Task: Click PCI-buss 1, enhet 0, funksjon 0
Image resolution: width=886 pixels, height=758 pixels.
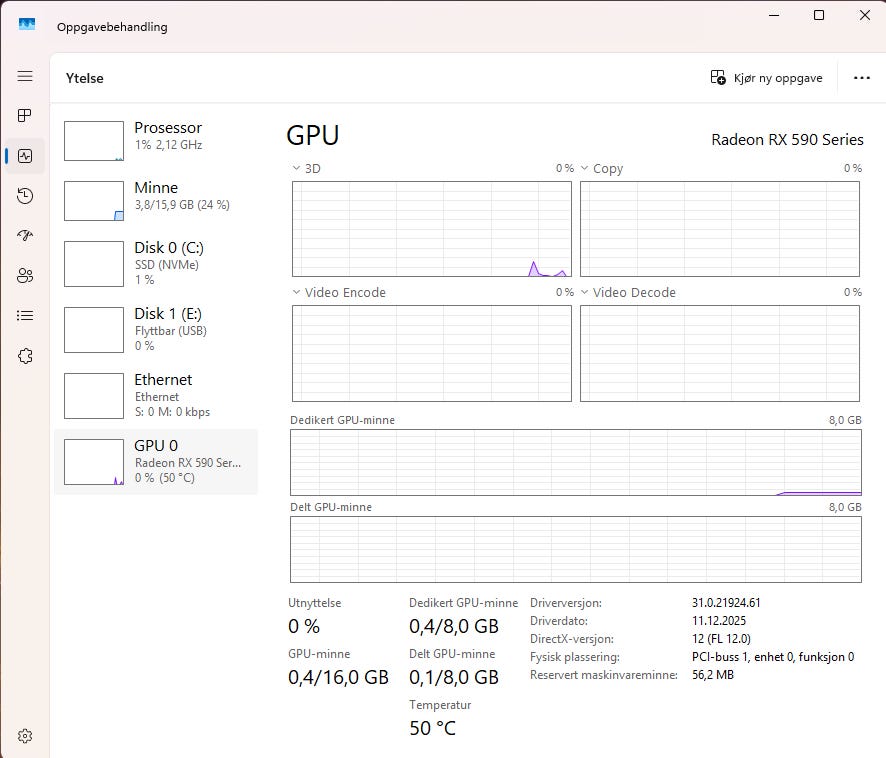Action: pyautogui.click(x=773, y=657)
